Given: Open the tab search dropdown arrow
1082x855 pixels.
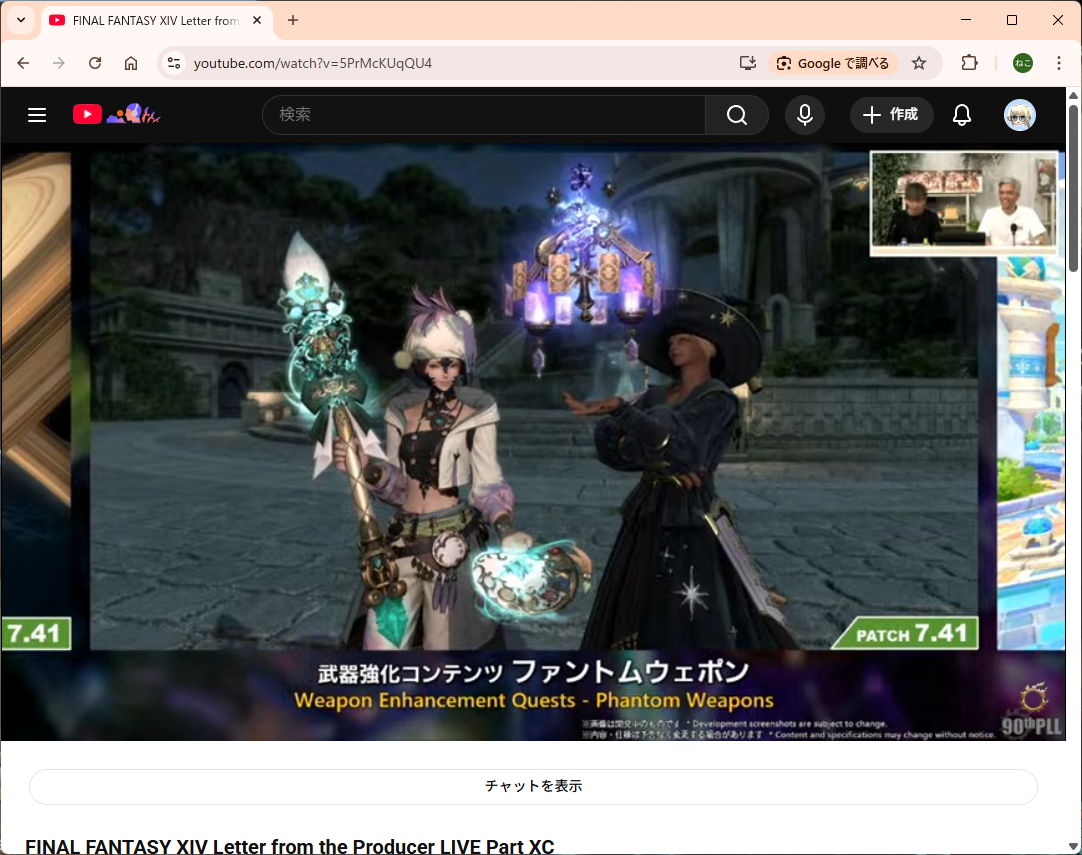Looking at the screenshot, I should point(21,20).
